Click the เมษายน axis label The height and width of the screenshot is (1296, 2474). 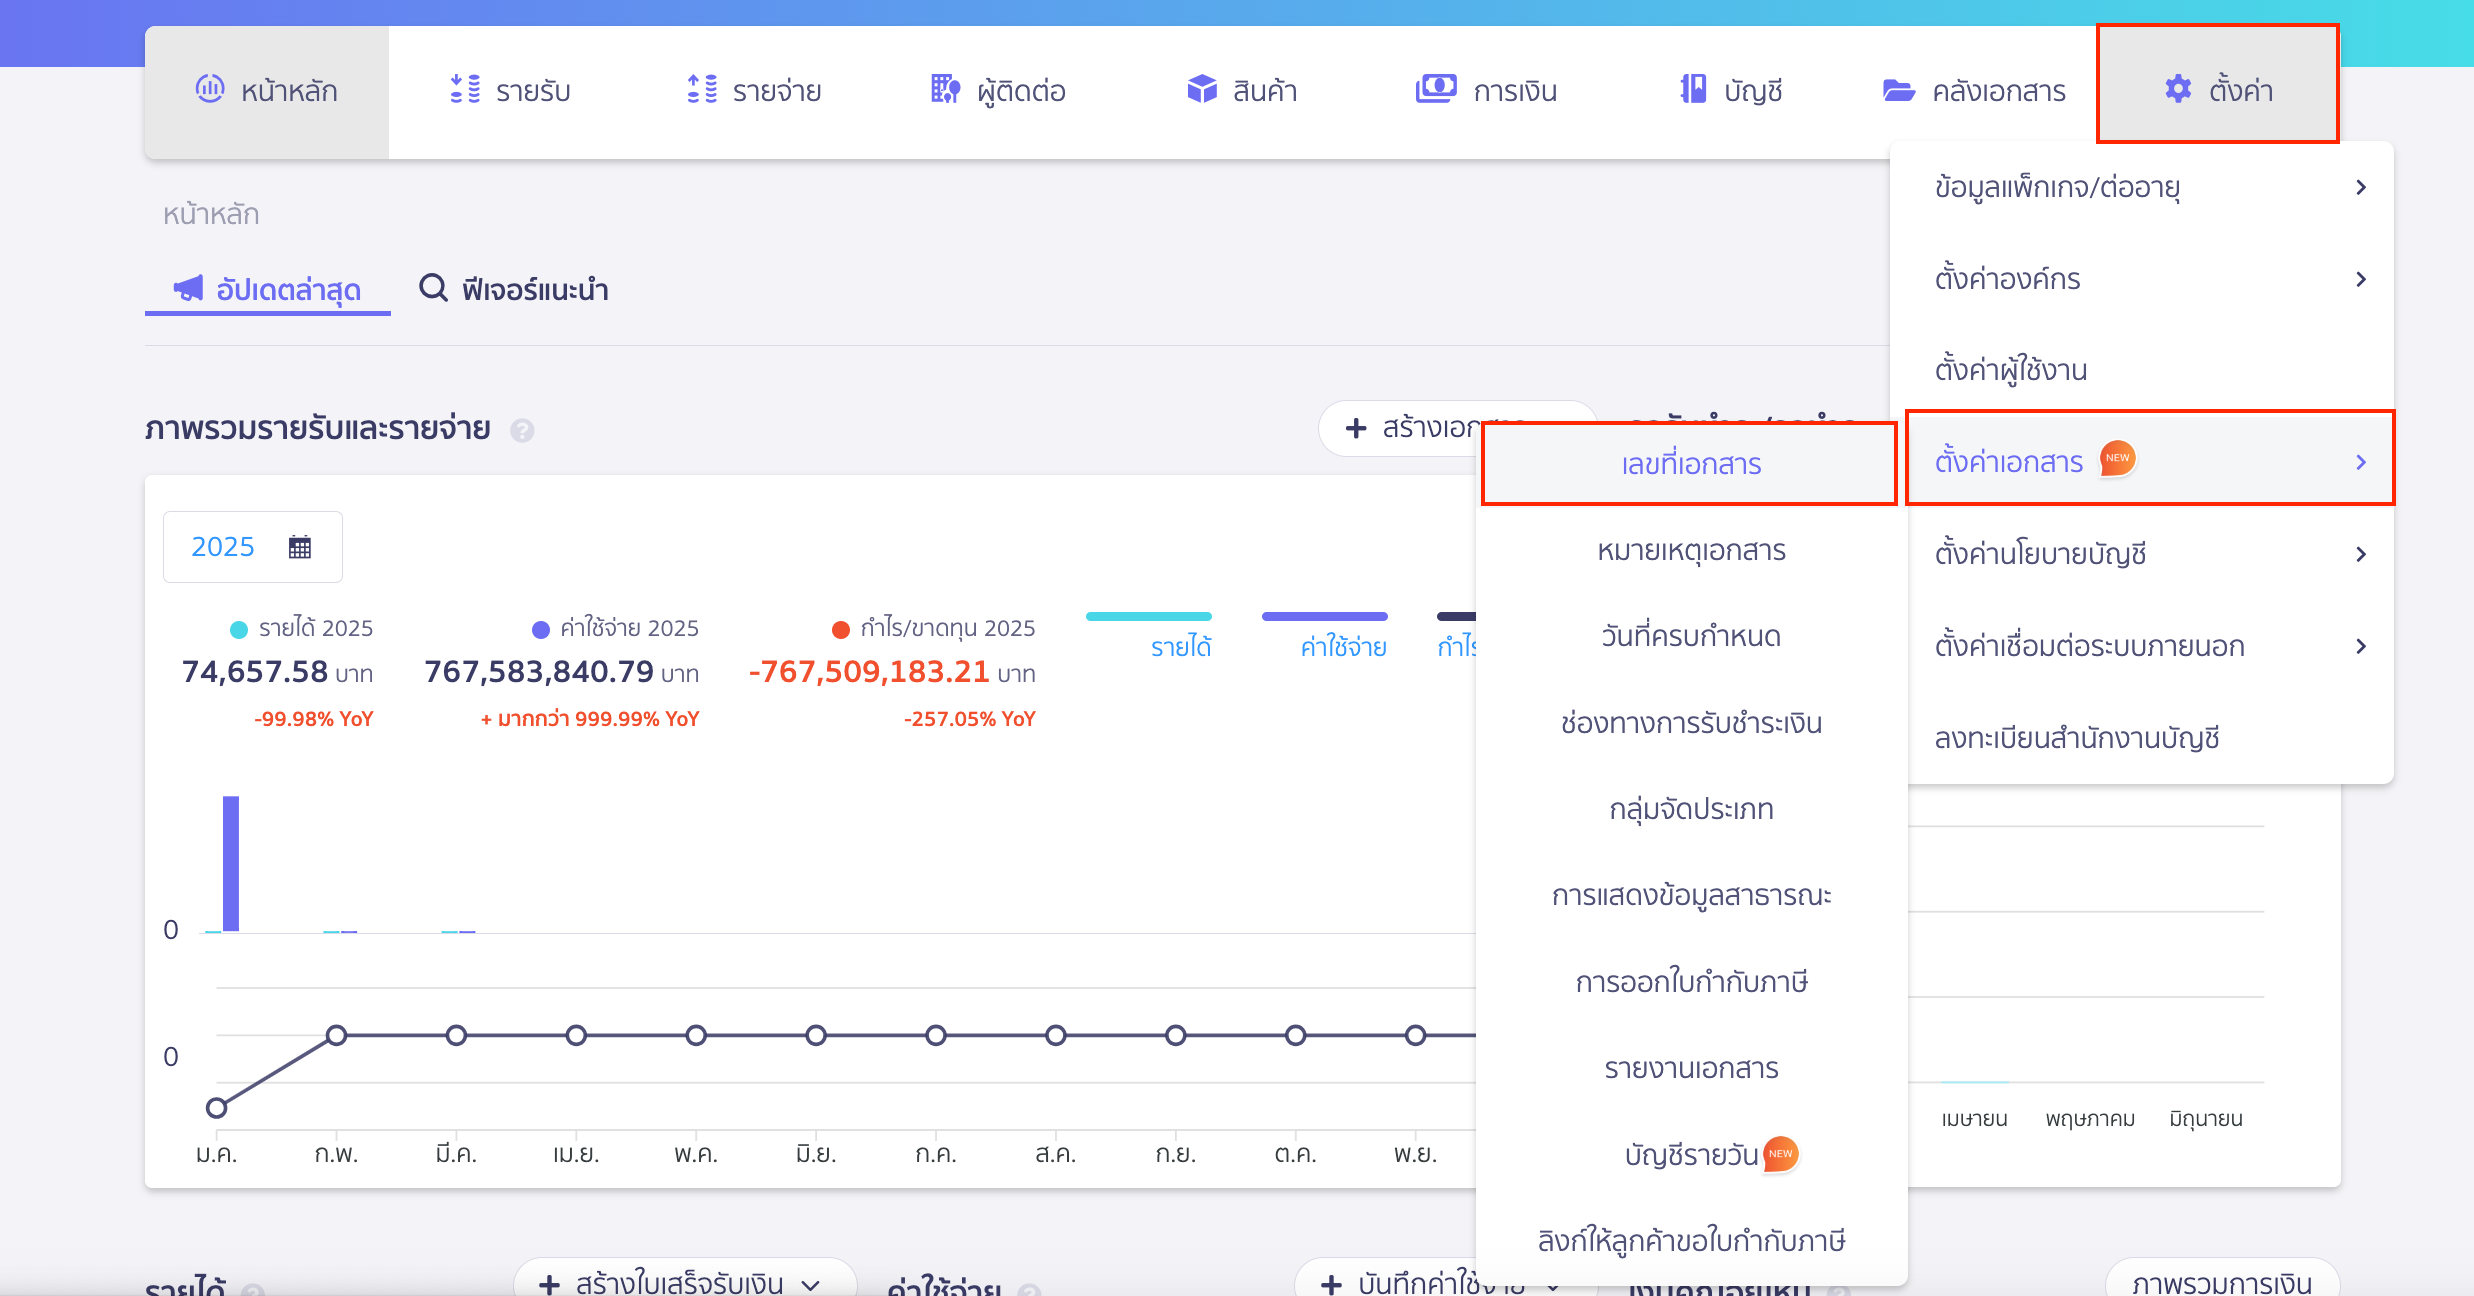(x=1974, y=1118)
